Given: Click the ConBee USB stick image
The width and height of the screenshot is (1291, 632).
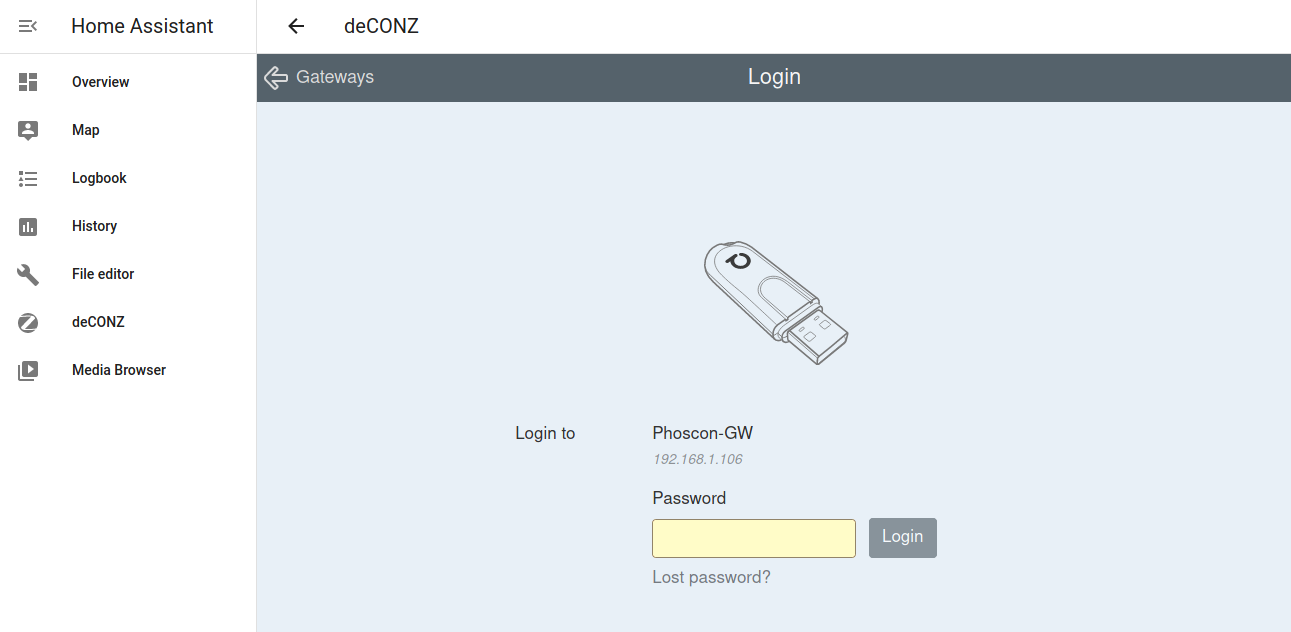Looking at the screenshot, I should 775,302.
